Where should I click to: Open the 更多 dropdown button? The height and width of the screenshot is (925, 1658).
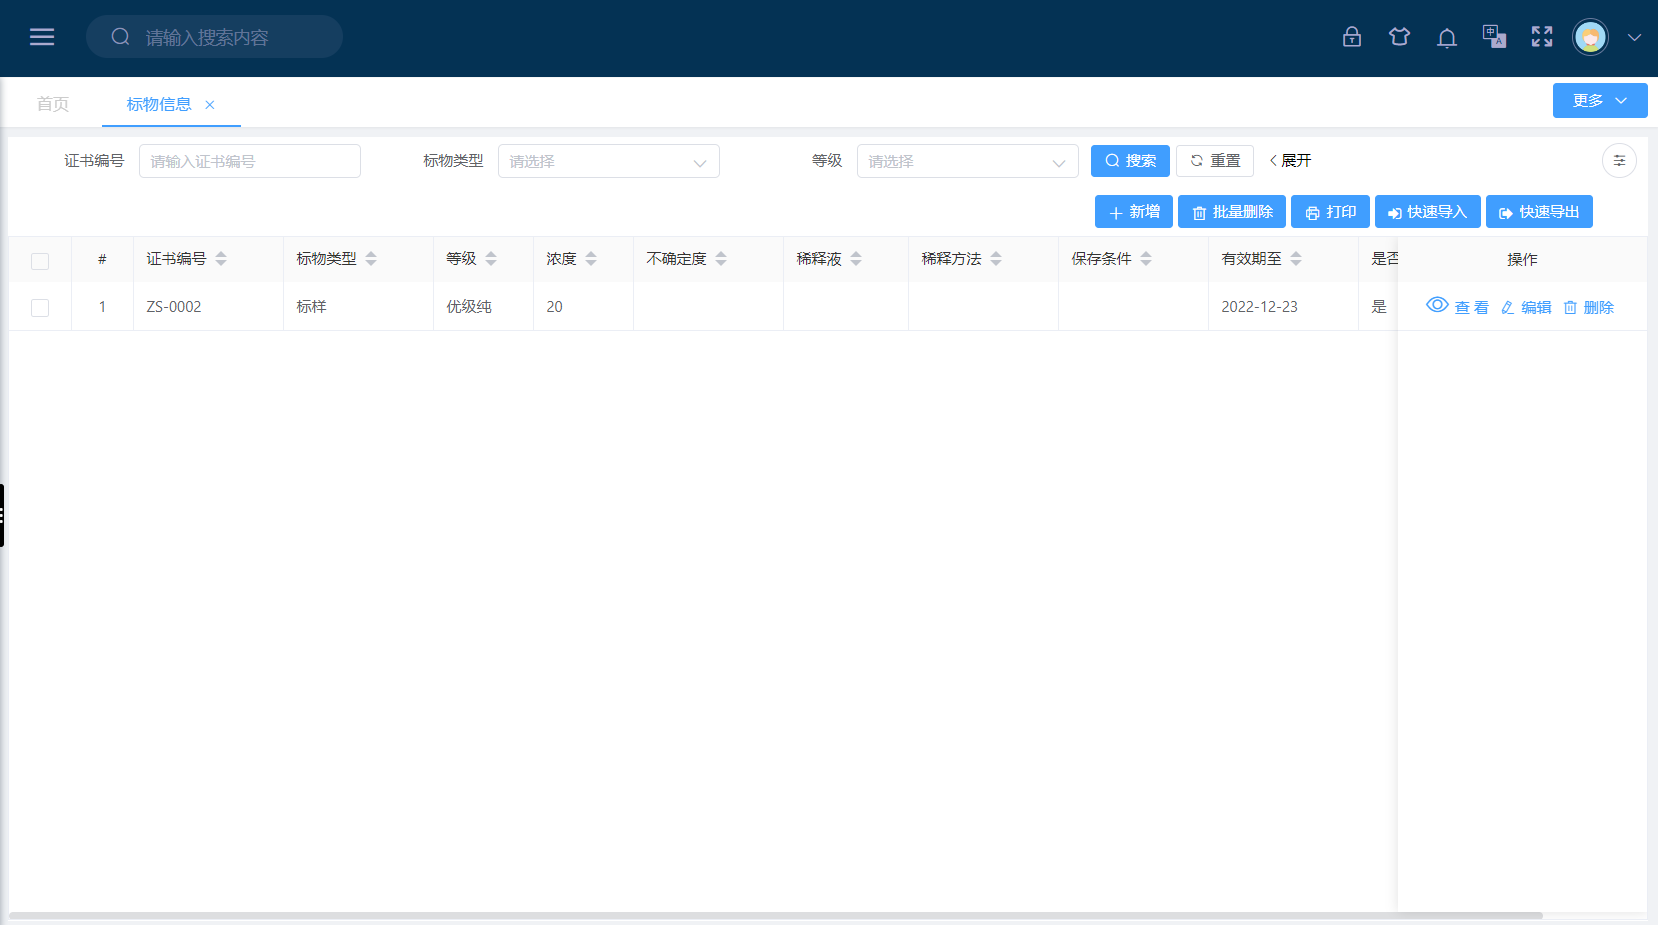click(x=1600, y=100)
